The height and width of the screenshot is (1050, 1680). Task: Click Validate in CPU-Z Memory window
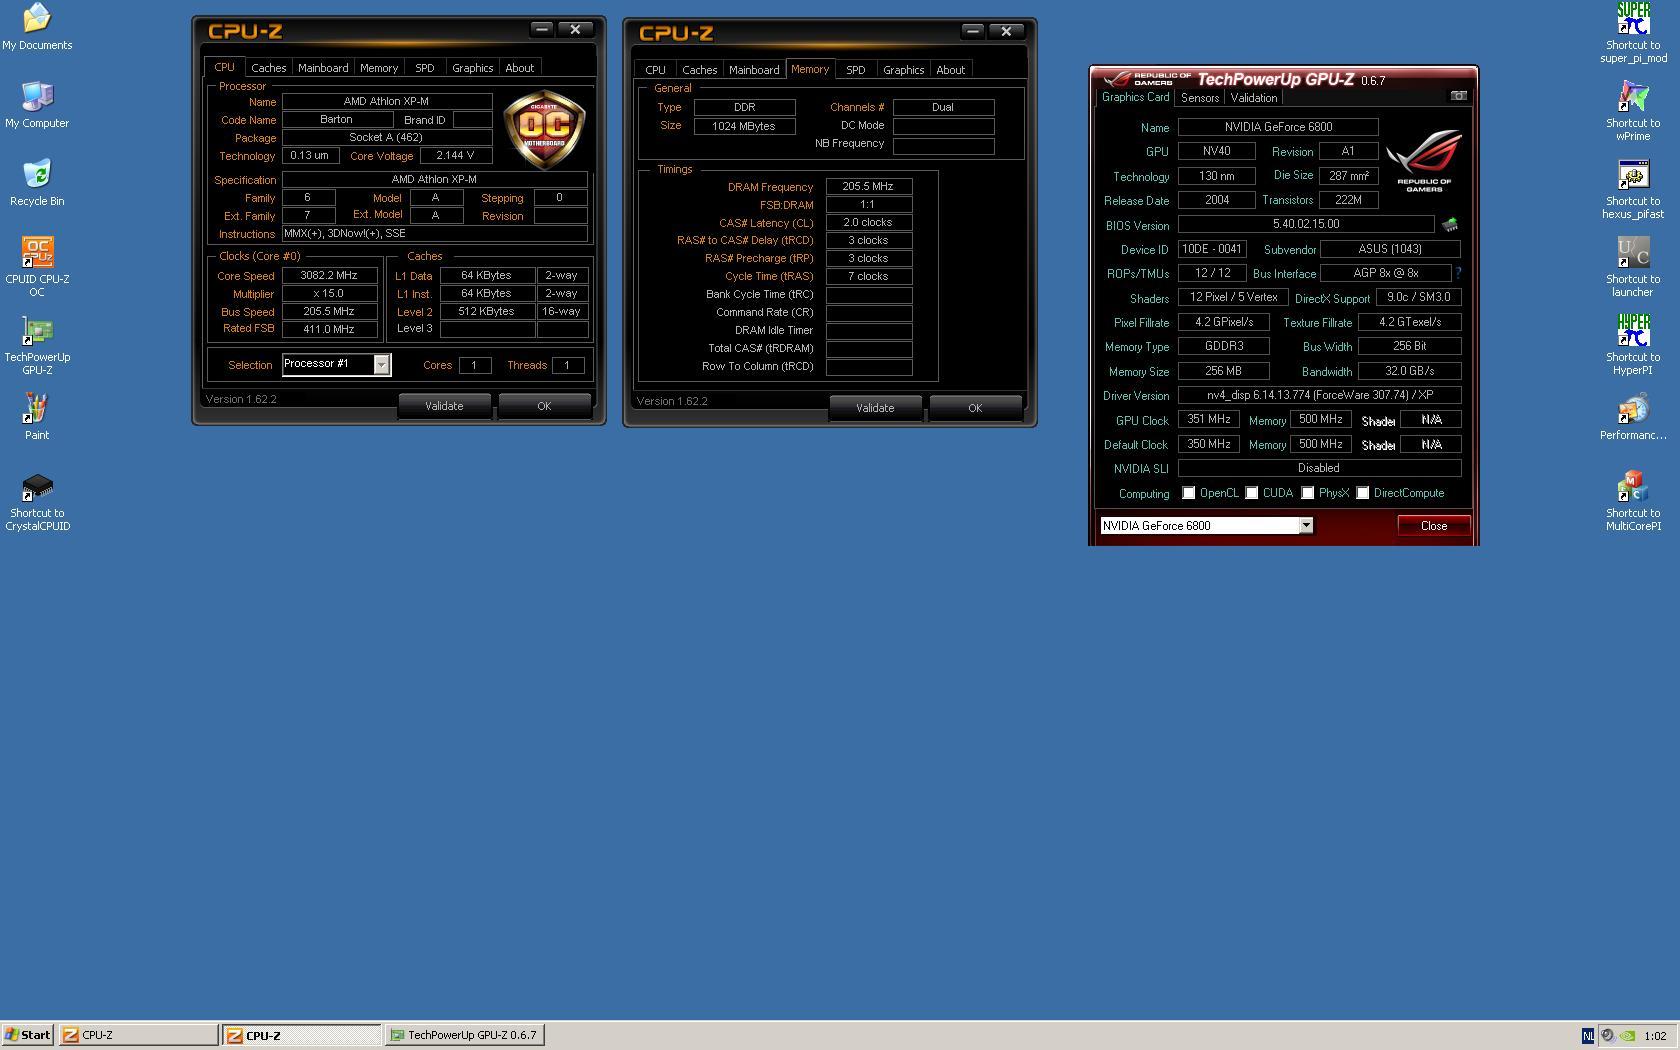[x=875, y=408]
